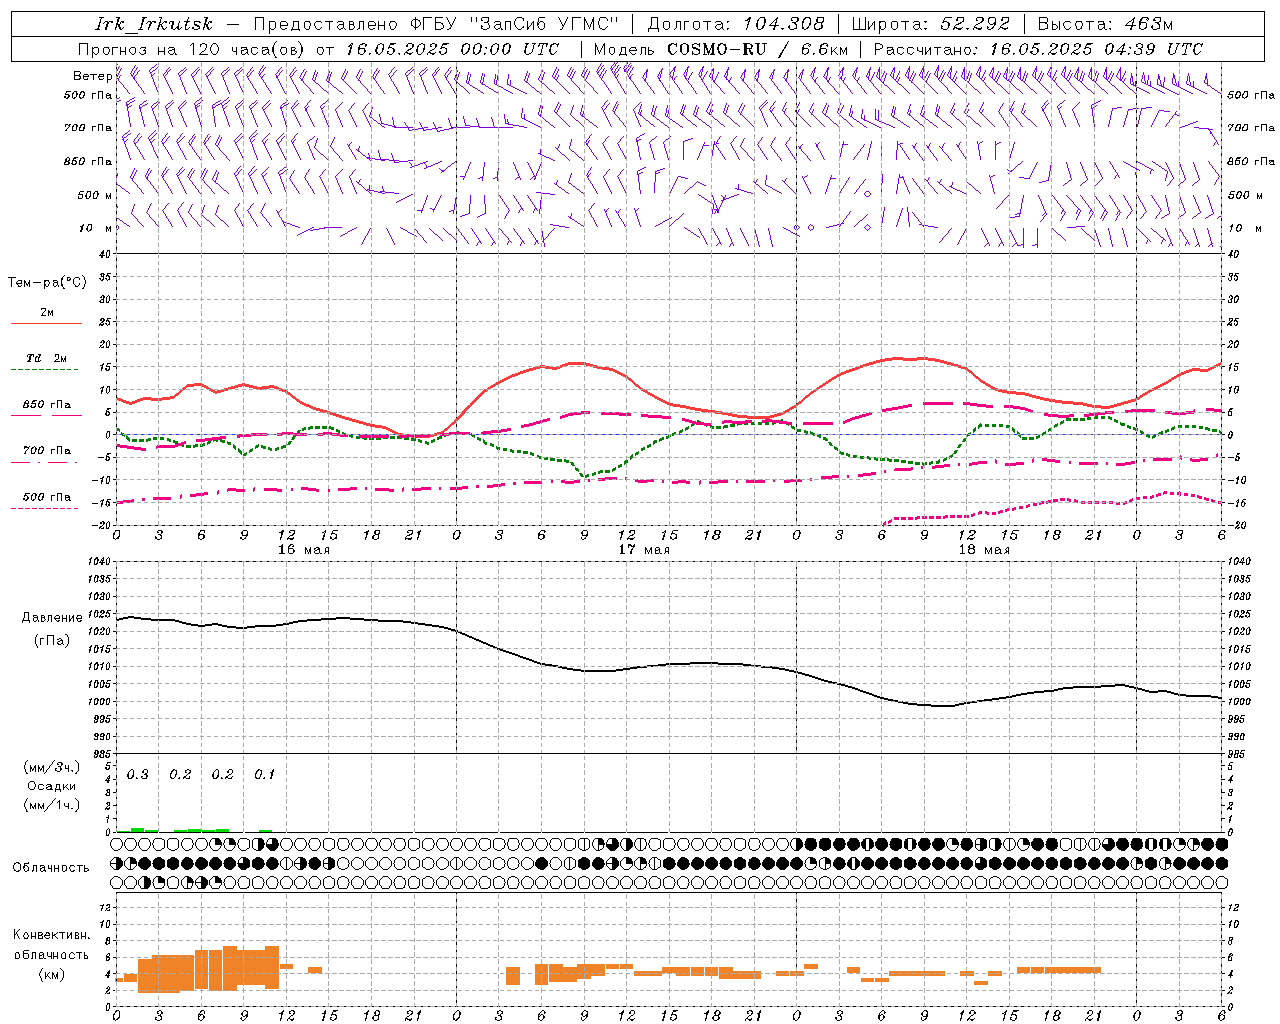
Task: Select the '(мм/1ч.)' hourly precipitation unit label
Action: [51, 805]
